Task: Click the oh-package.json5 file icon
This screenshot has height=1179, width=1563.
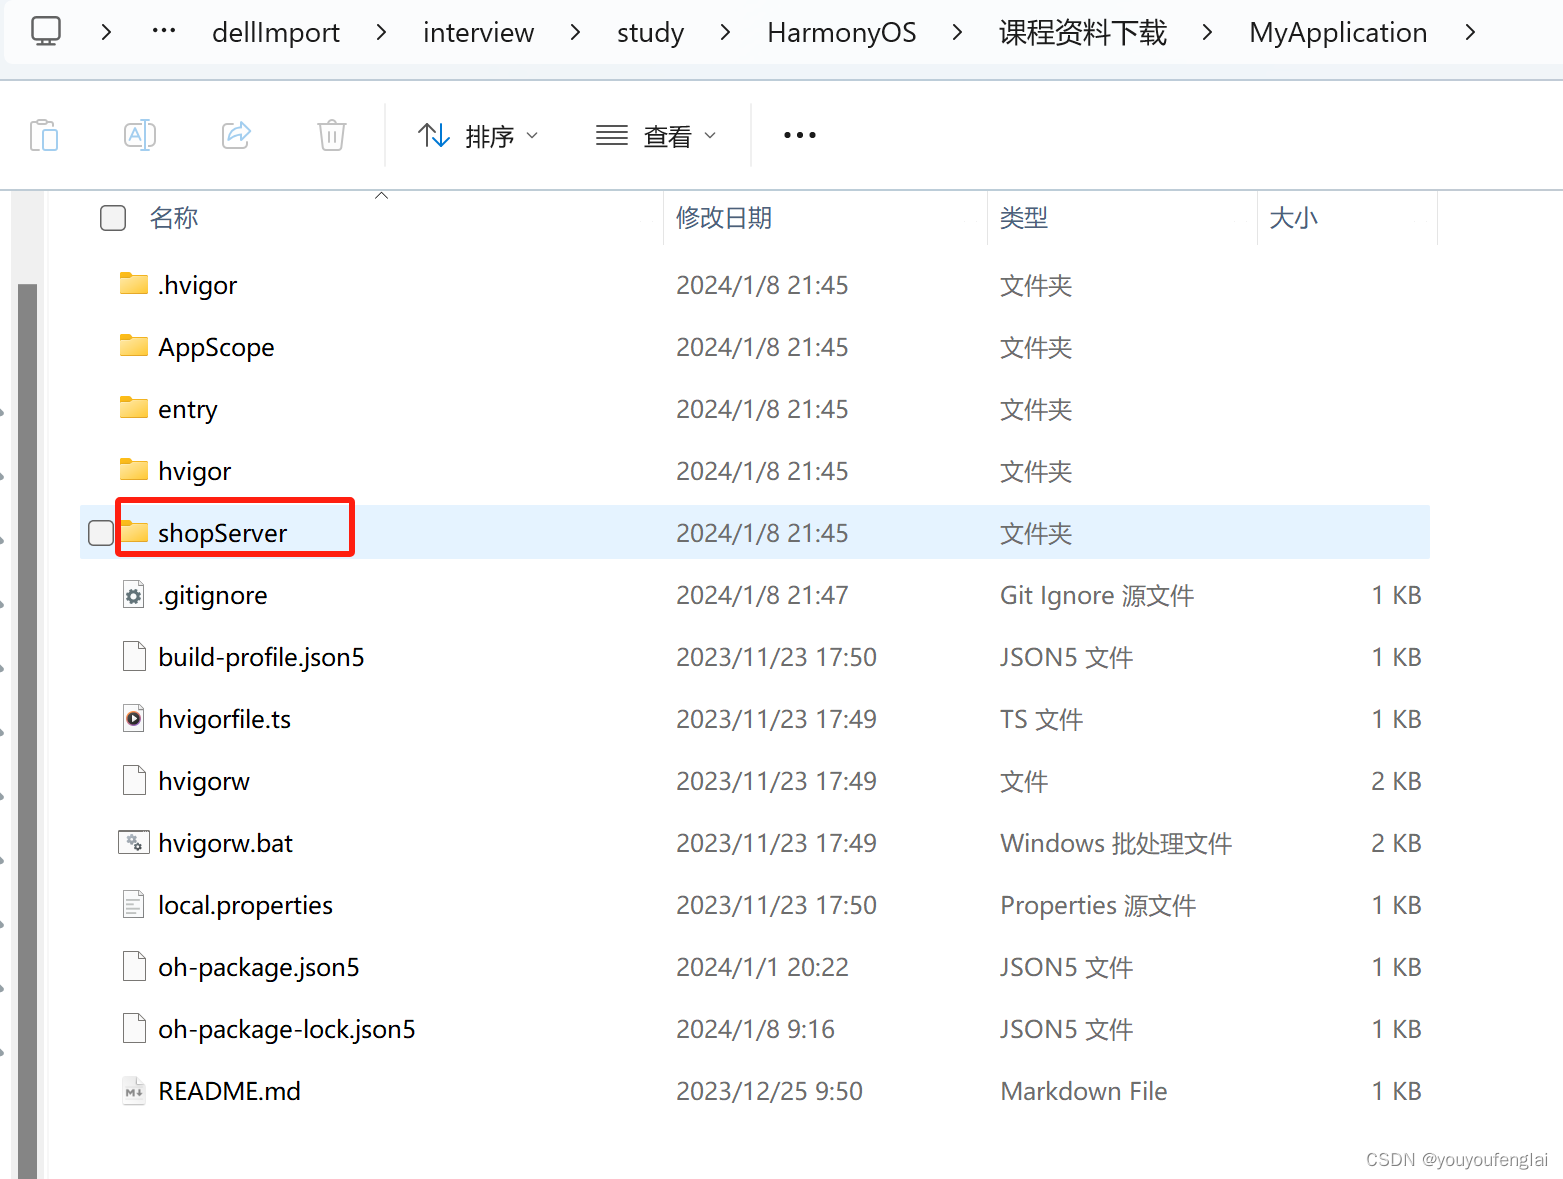Action: point(134,967)
